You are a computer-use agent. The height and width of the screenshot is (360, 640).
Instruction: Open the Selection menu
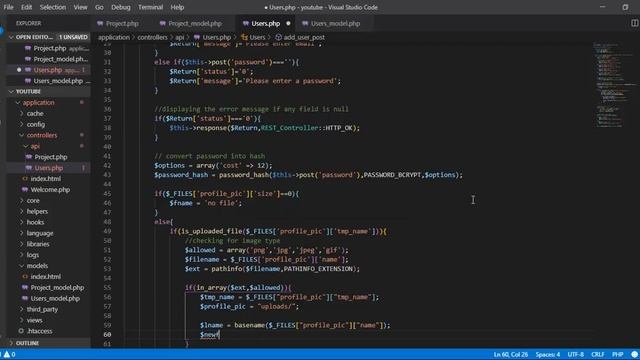(x=53, y=7)
